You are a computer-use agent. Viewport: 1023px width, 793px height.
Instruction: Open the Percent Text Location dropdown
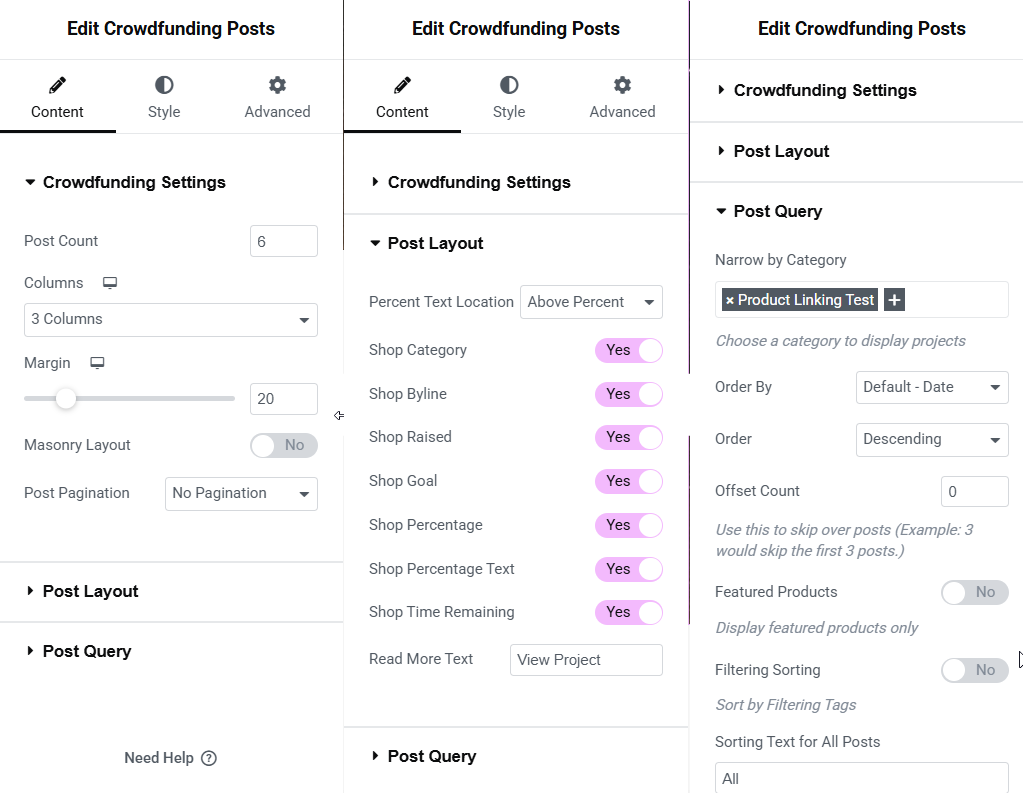tap(591, 302)
